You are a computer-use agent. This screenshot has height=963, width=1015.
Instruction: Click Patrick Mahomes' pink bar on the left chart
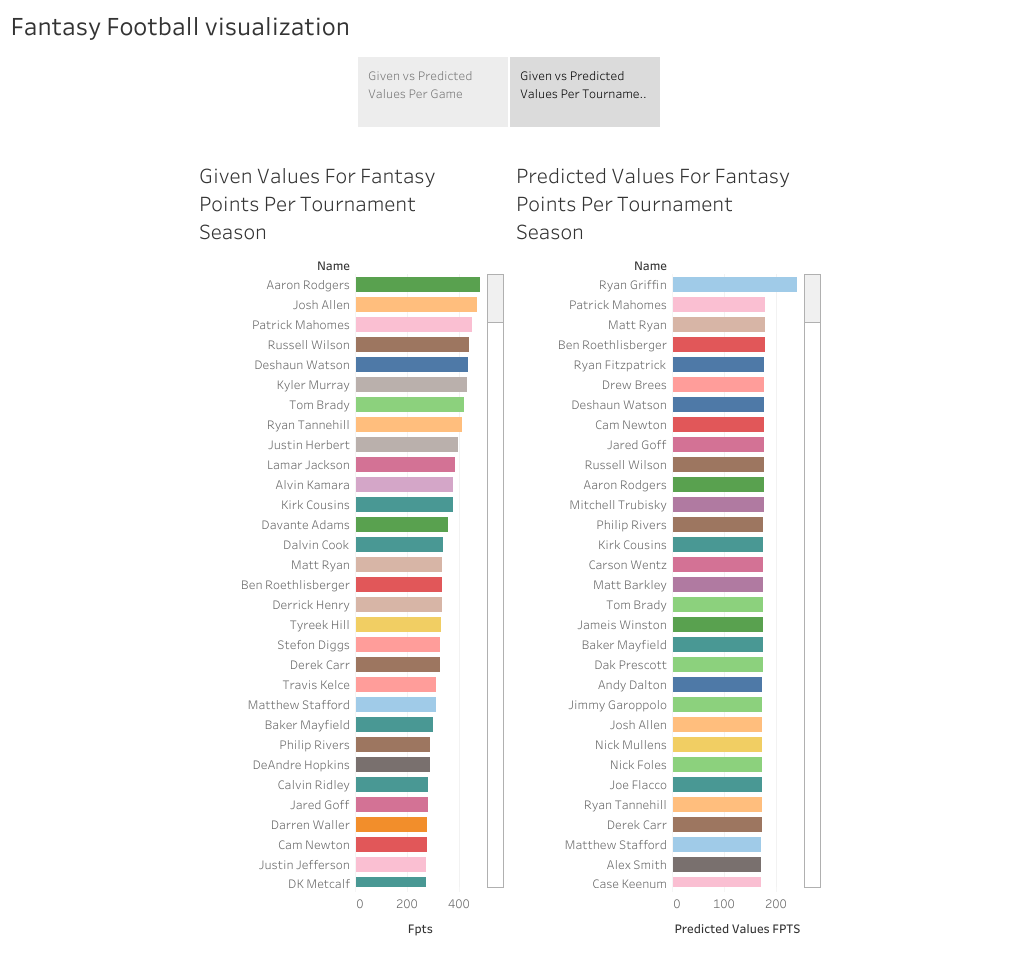[x=415, y=324]
